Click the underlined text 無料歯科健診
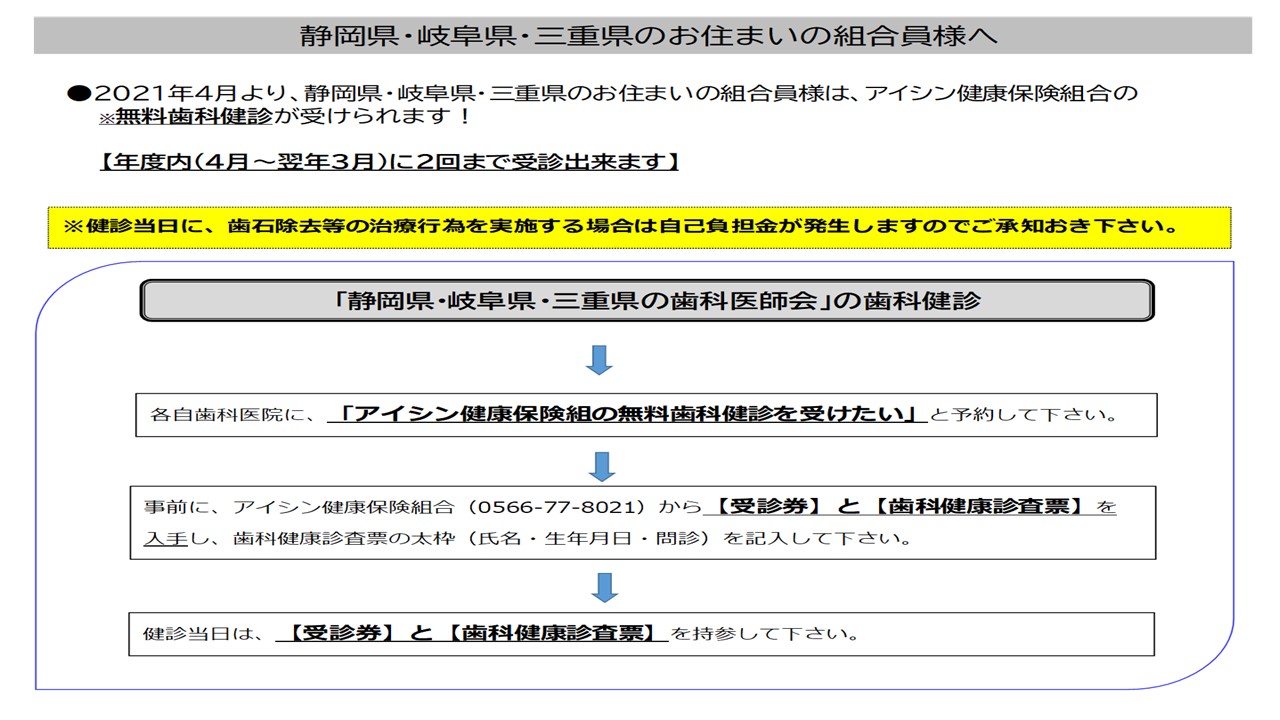Screen dimensions: 1280x720 [194, 116]
